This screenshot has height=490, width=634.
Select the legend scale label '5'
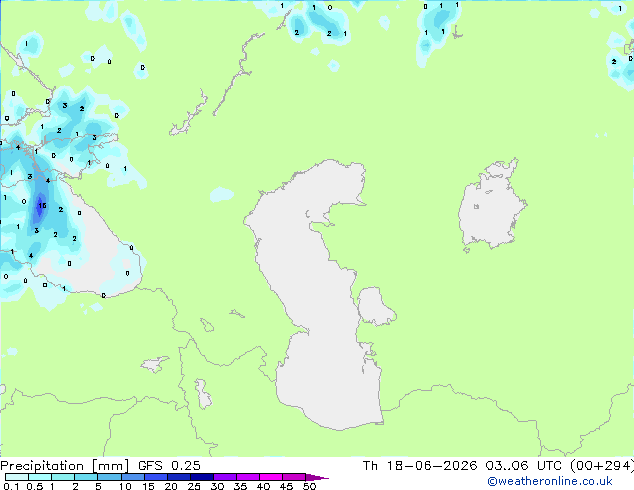(98, 486)
